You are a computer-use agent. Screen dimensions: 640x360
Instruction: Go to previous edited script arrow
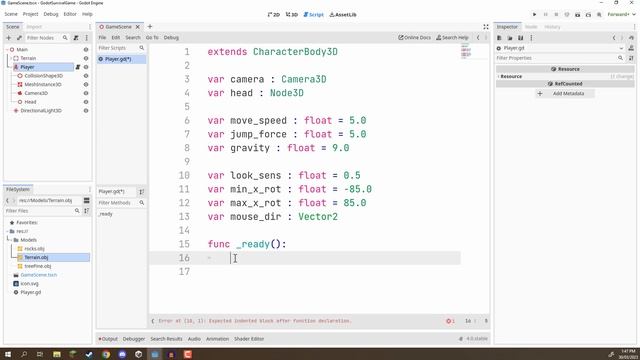(x=478, y=38)
